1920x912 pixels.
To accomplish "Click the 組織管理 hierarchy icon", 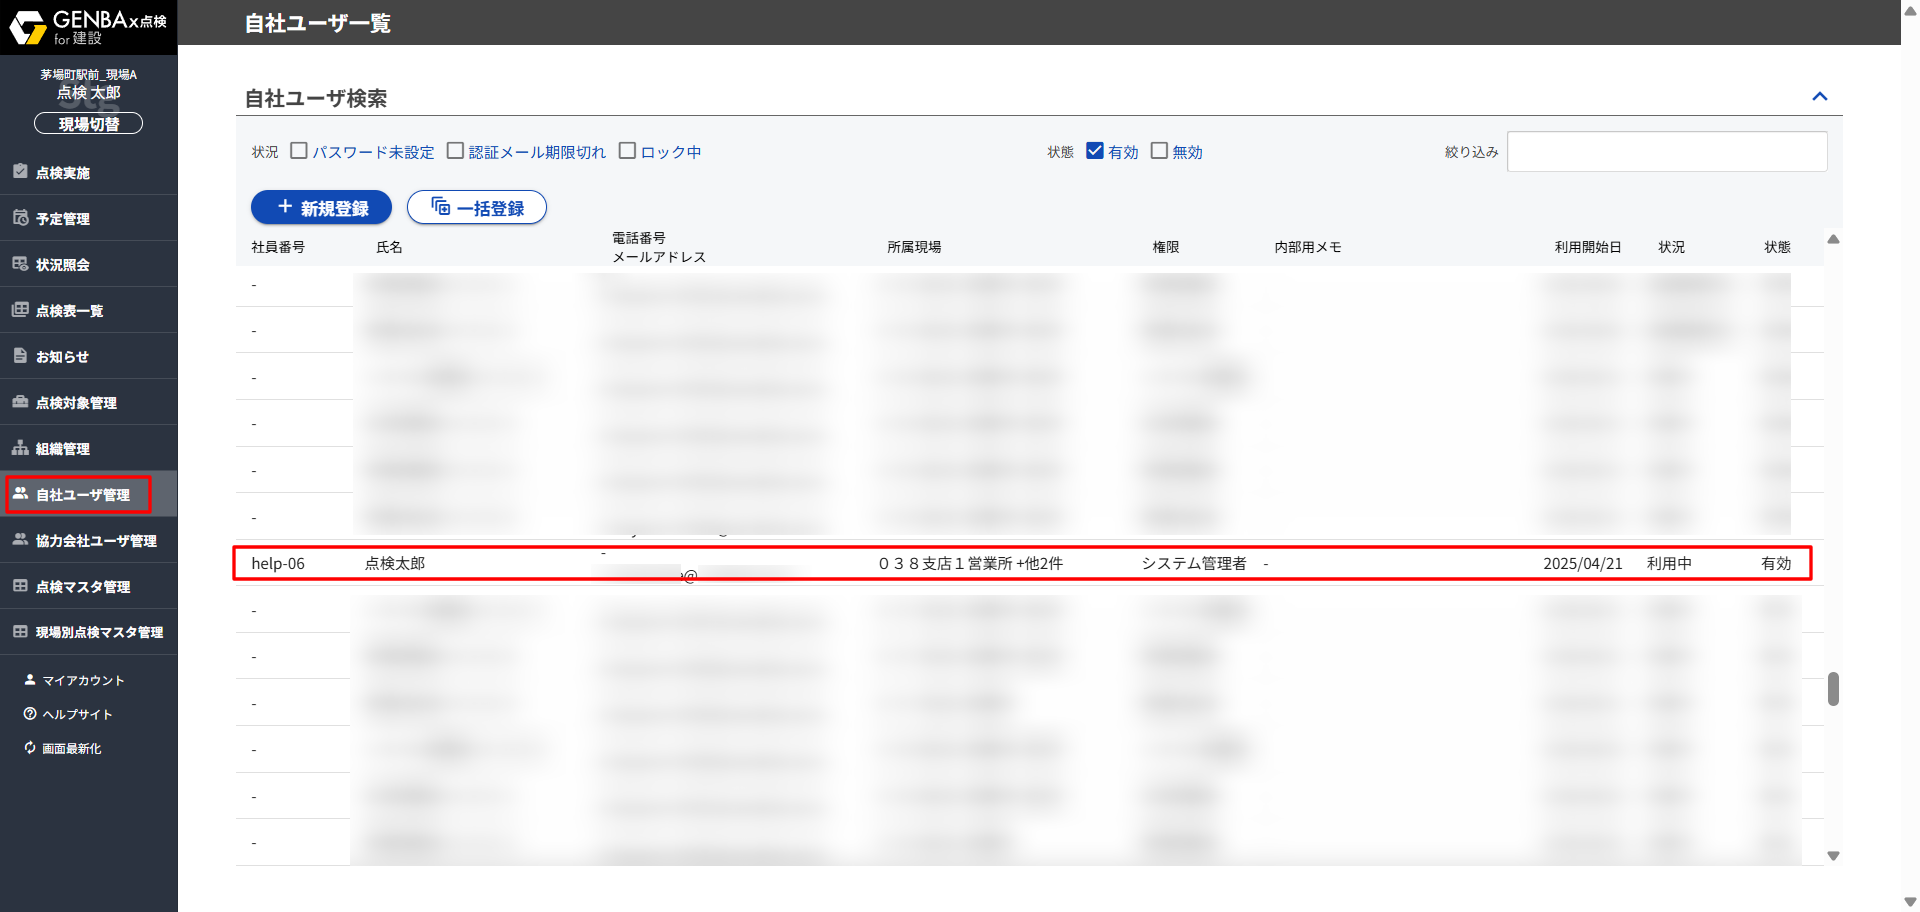I will [x=20, y=448].
